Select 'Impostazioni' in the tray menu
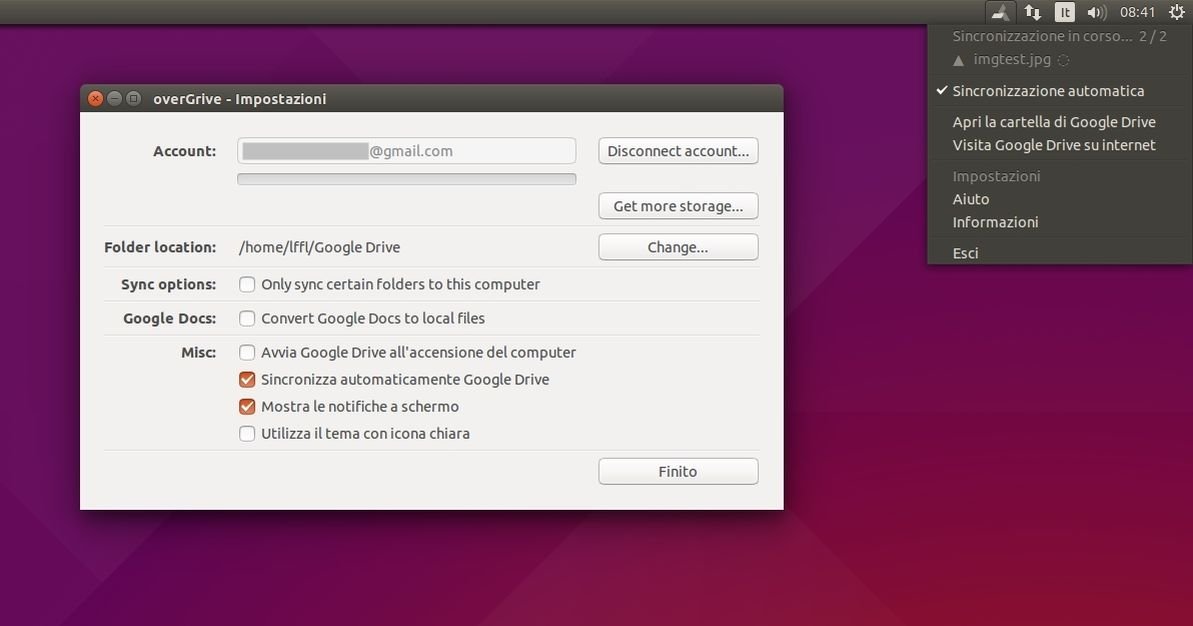The width and height of the screenshot is (1193, 626). coord(1059,176)
